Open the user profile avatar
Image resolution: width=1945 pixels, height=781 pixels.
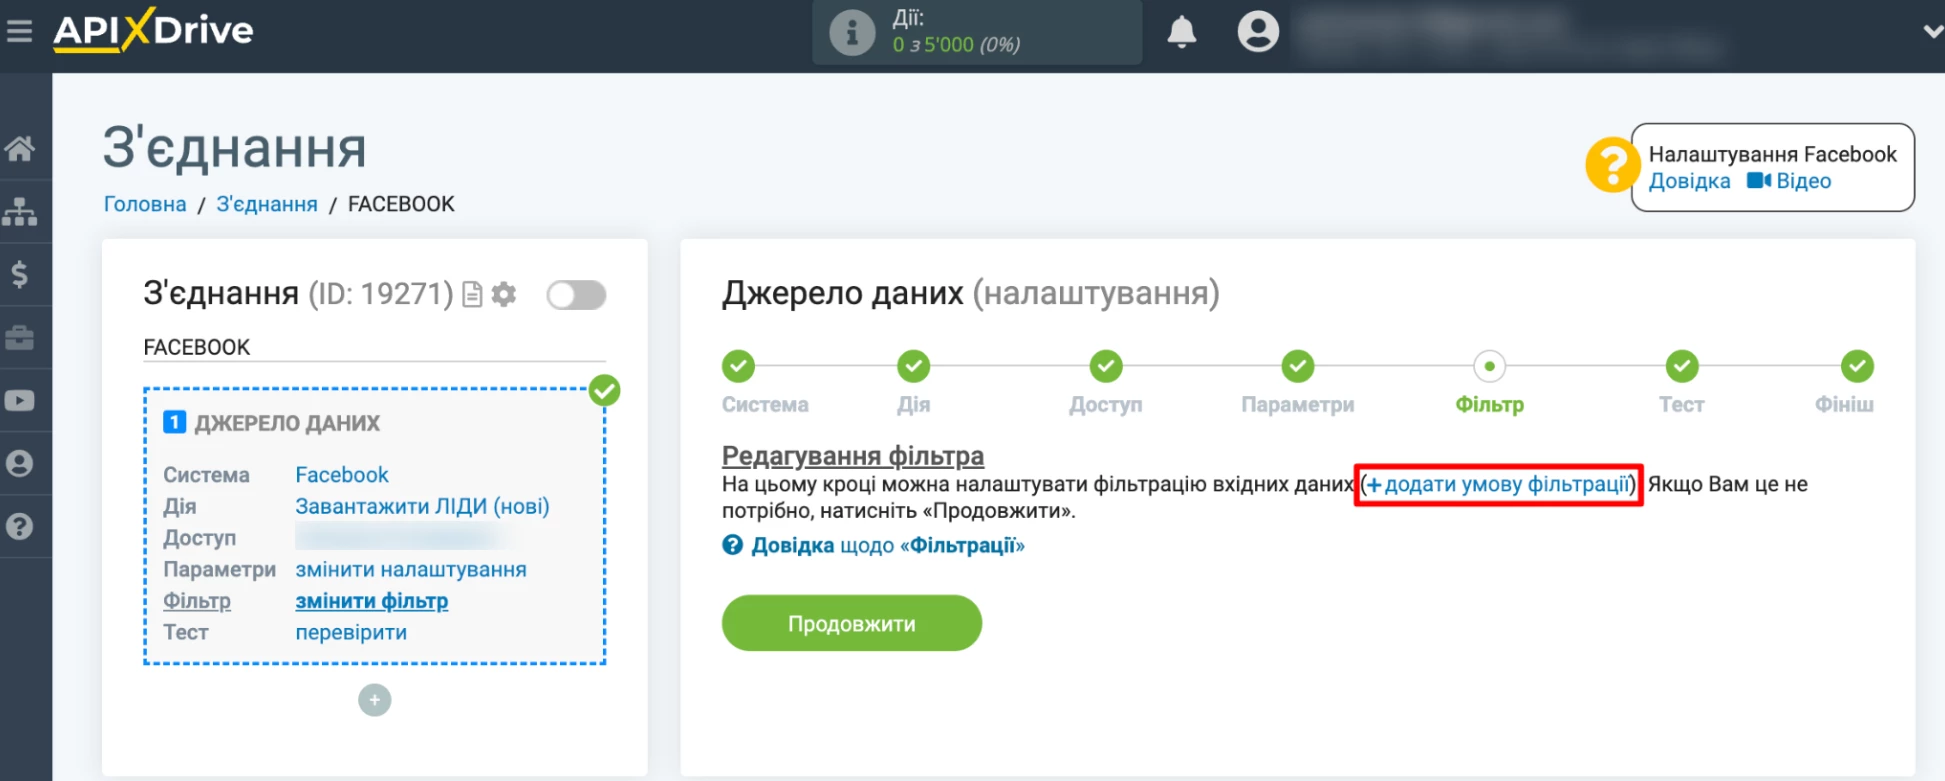click(1258, 31)
